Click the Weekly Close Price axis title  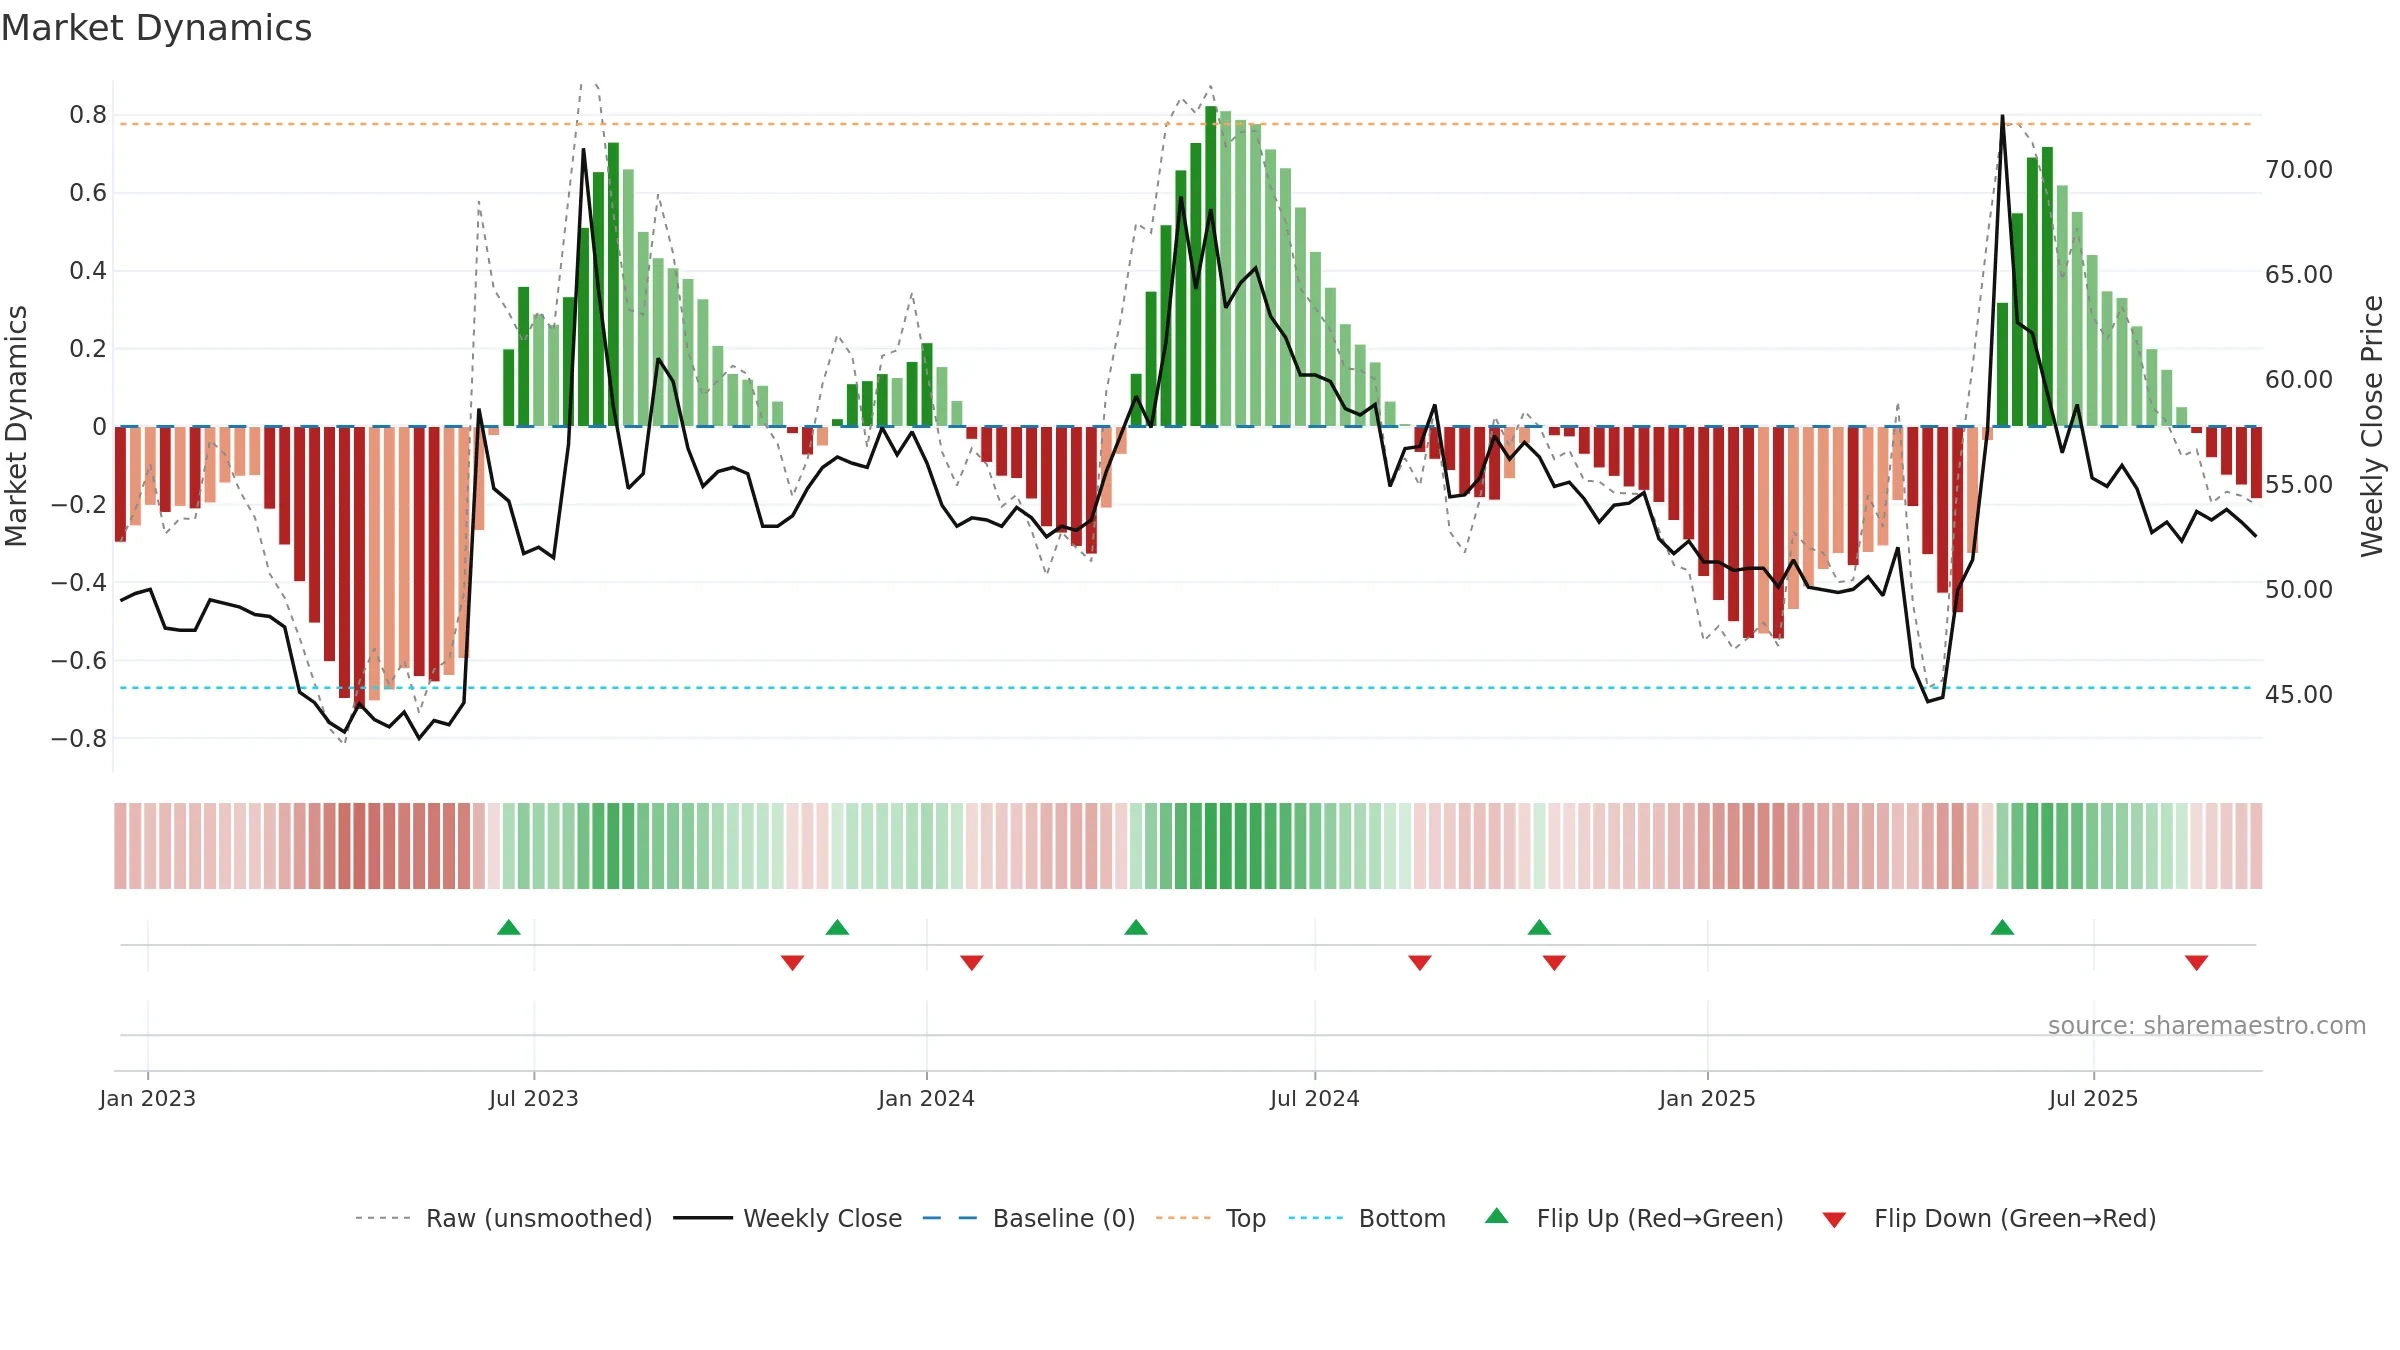coord(2372,426)
